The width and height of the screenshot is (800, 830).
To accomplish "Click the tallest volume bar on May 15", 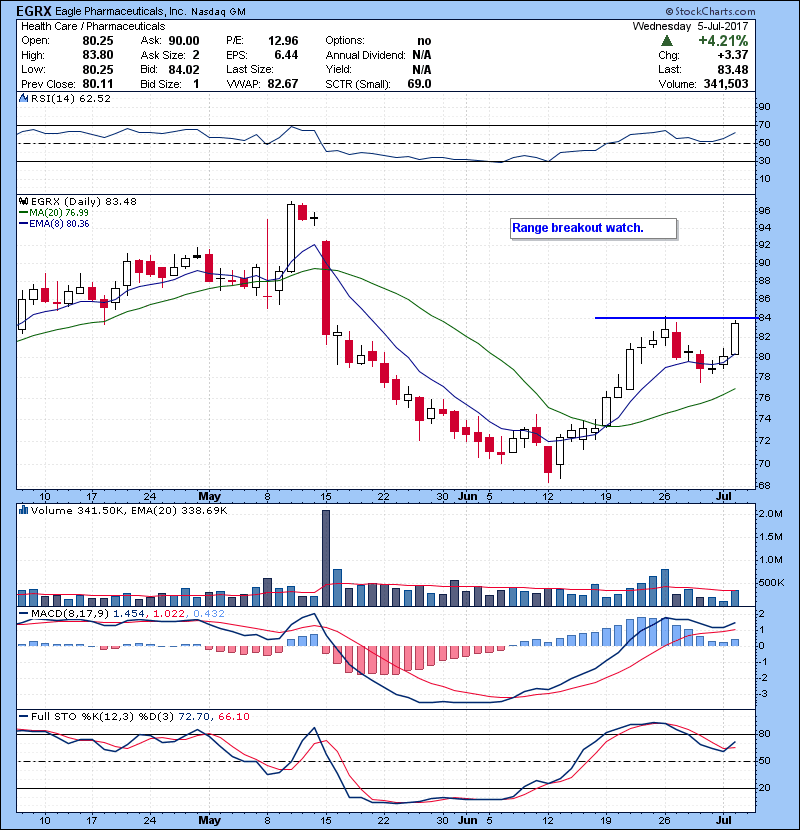I will click(326, 558).
